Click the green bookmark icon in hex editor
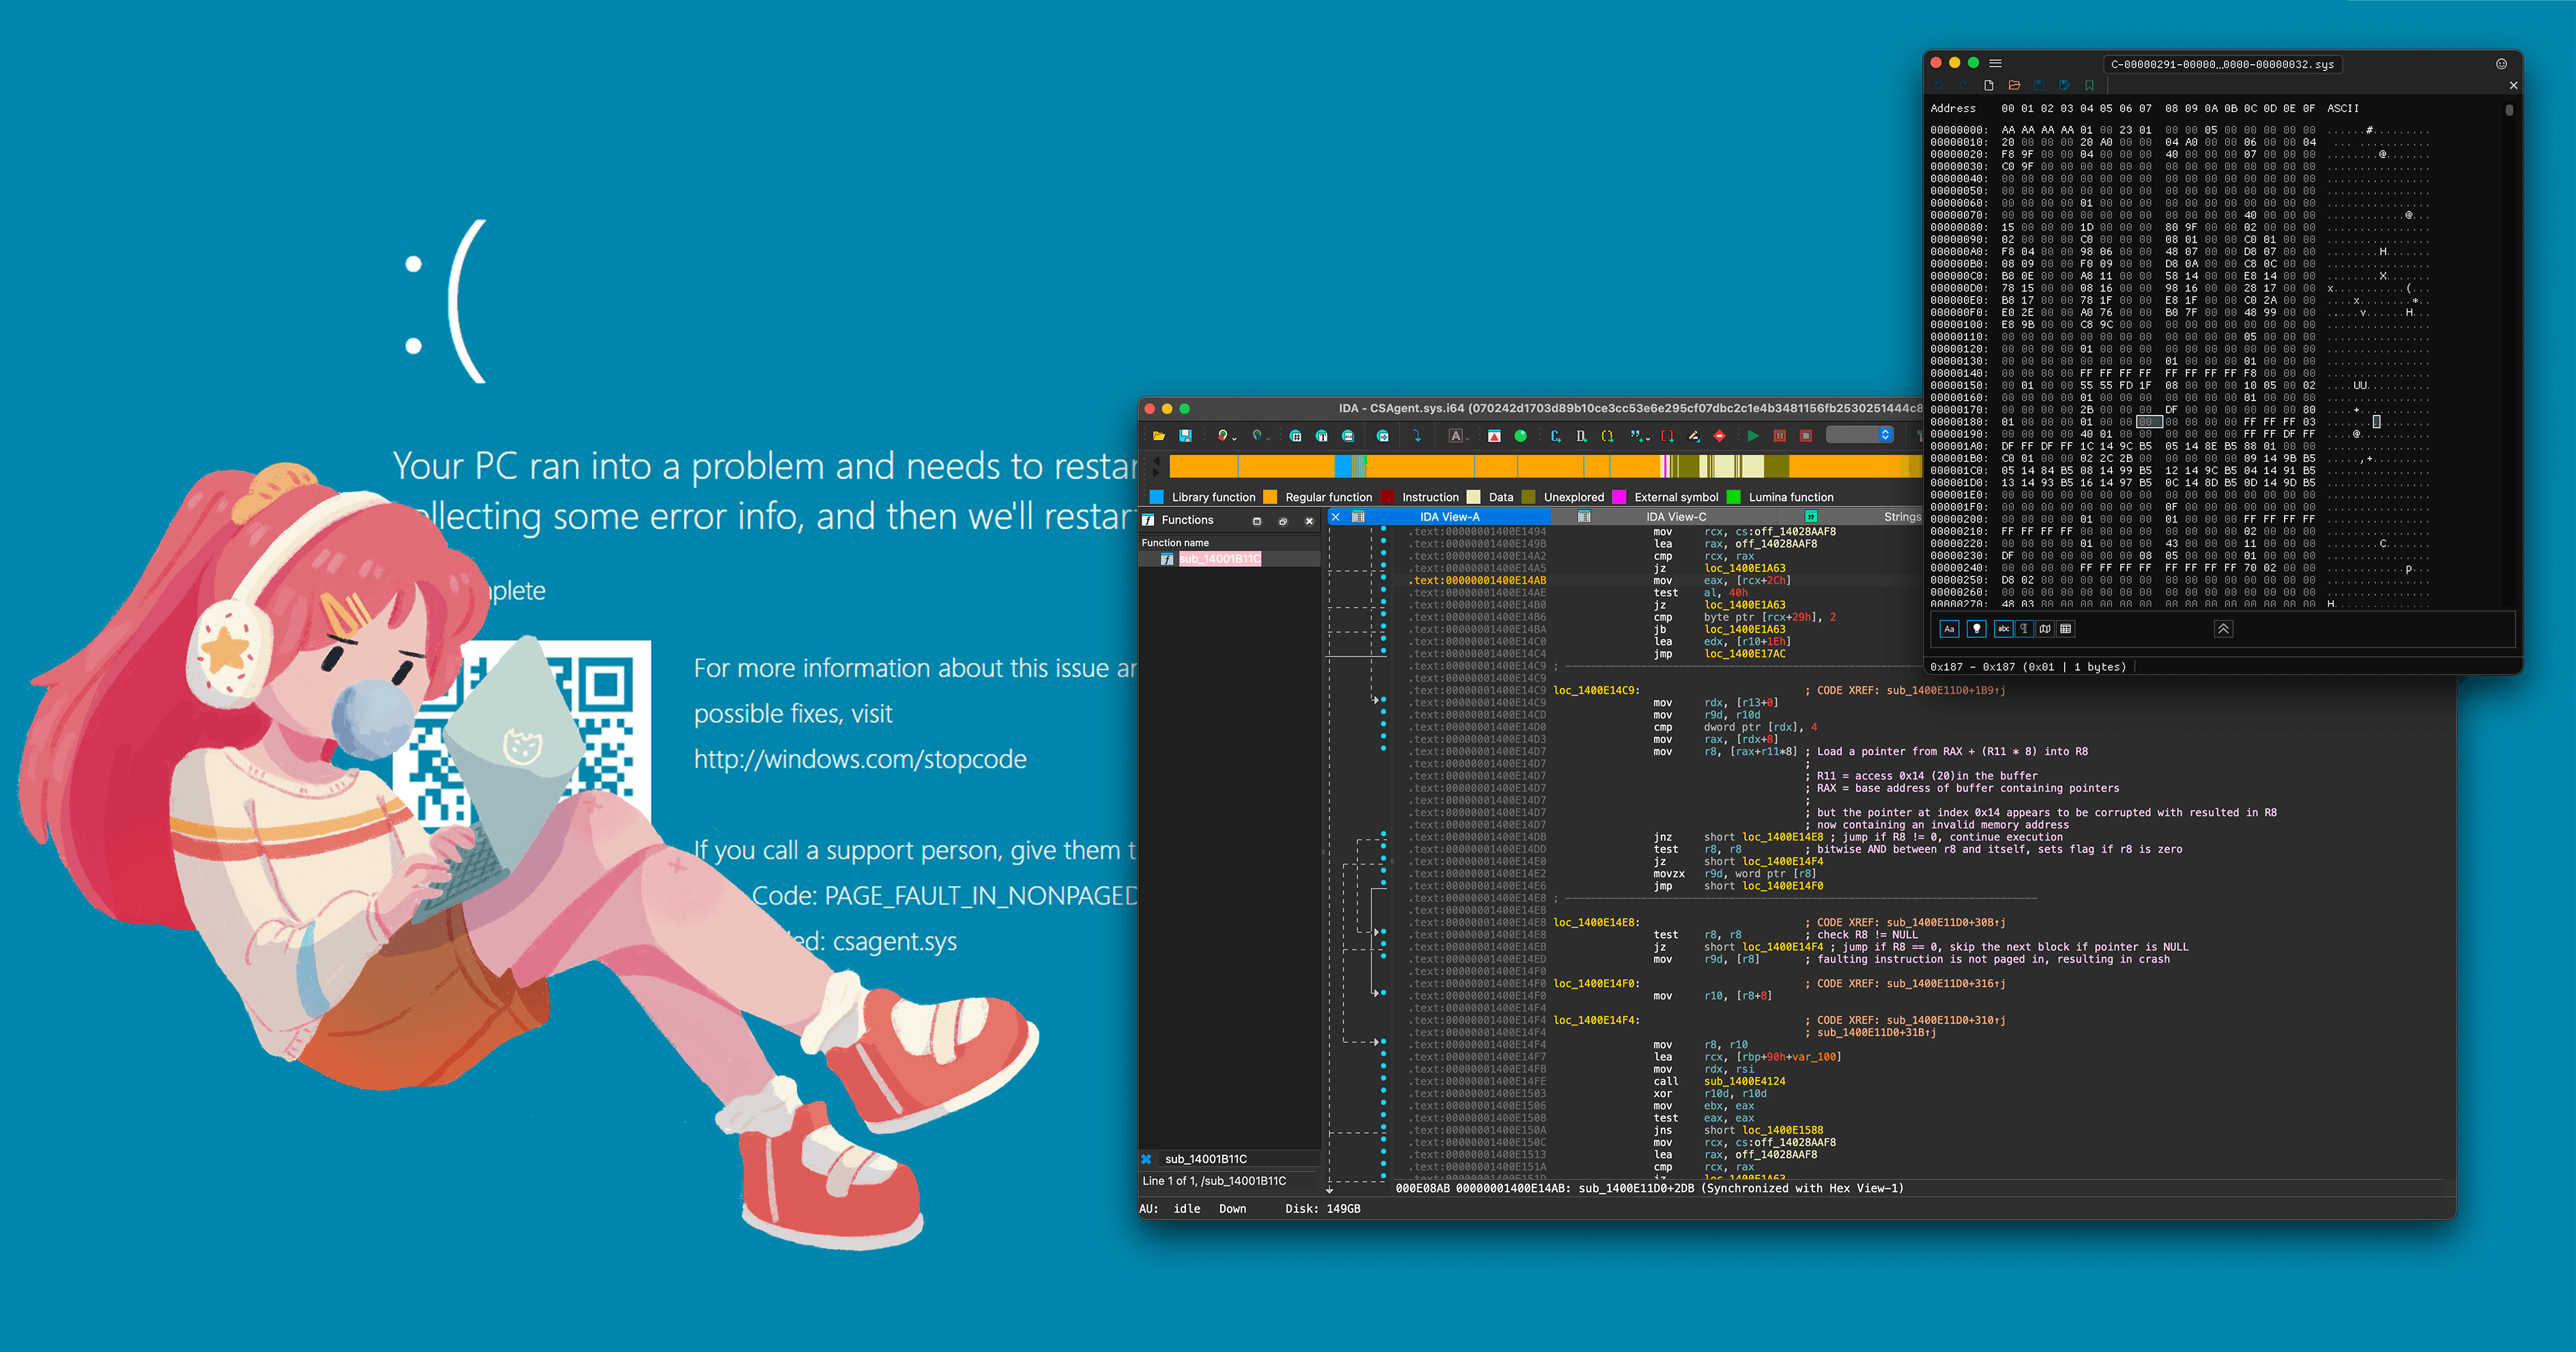This screenshot has height=1352, width=2576. (2089, 86)
